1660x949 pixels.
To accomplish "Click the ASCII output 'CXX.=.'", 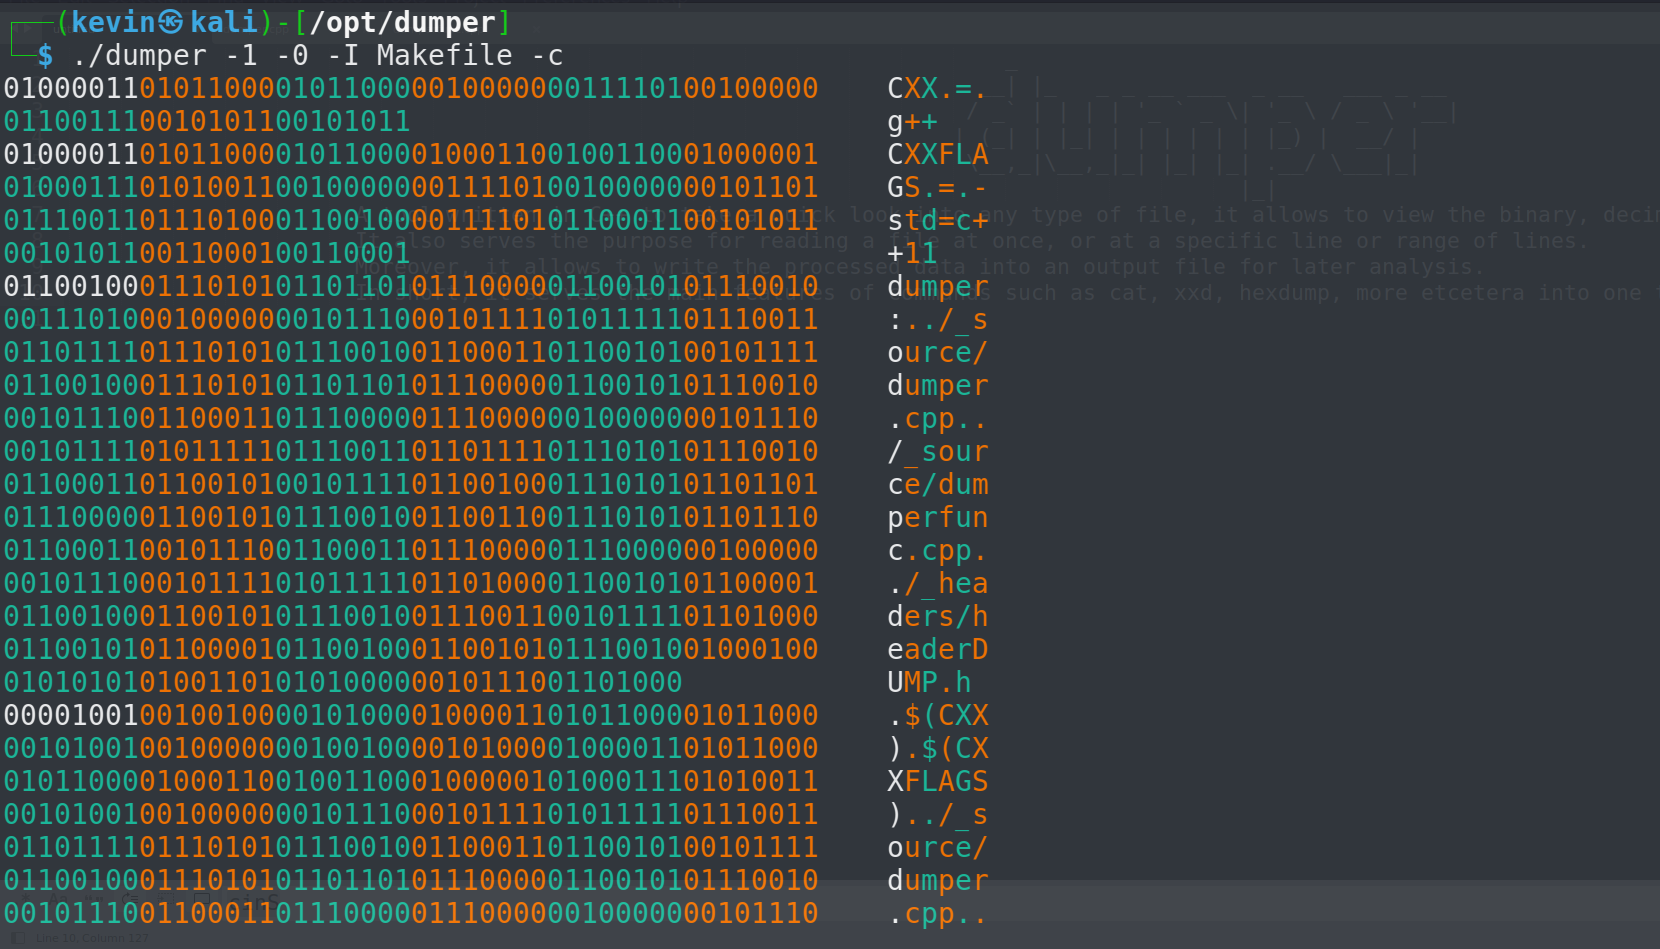I will (937, 88).
